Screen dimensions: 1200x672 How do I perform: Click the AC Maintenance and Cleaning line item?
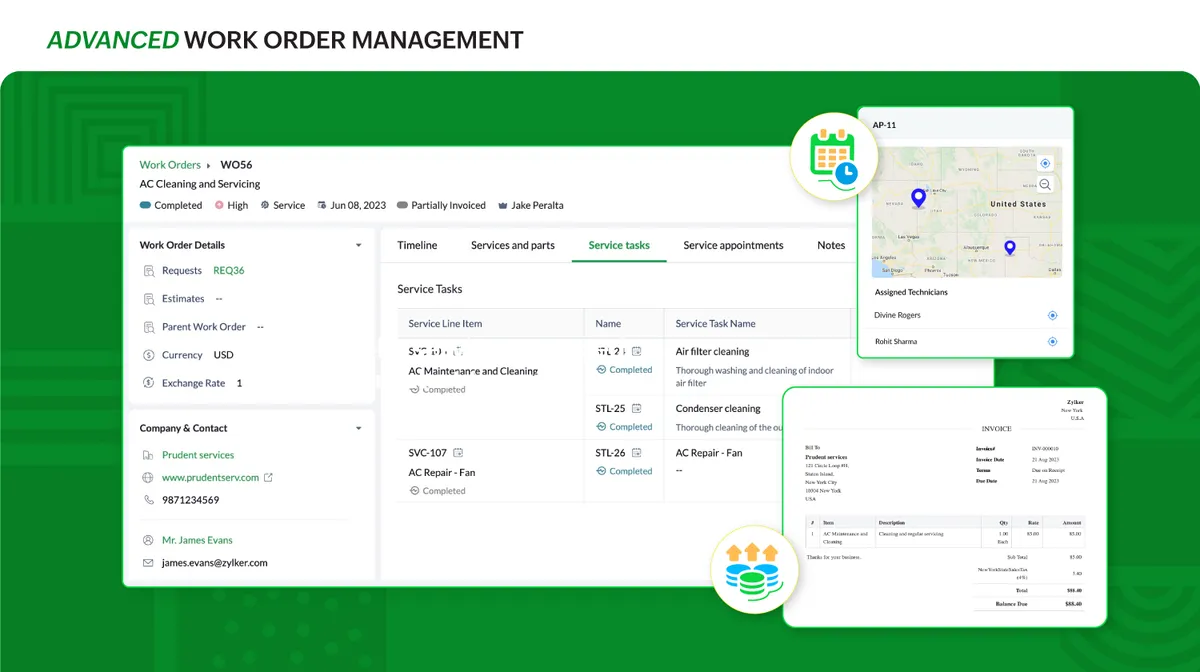(x=473, y=371)
